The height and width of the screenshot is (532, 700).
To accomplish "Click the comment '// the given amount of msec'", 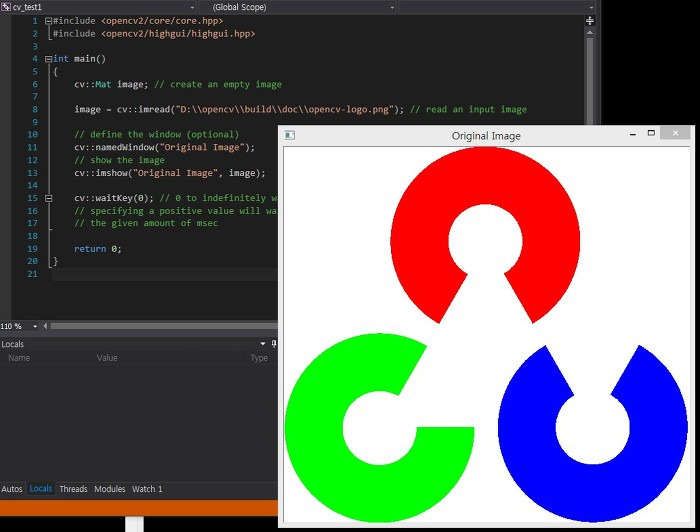I will 146,223.
